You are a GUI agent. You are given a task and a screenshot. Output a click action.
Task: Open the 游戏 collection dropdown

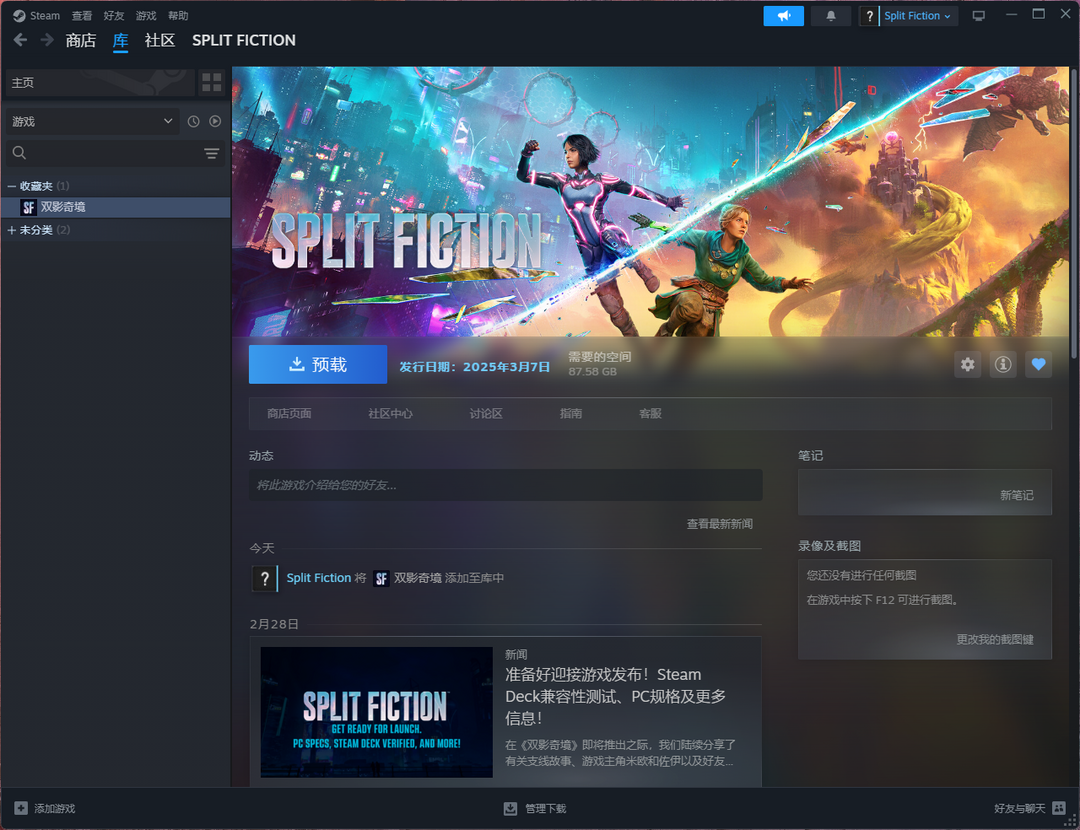click(91, 120)
